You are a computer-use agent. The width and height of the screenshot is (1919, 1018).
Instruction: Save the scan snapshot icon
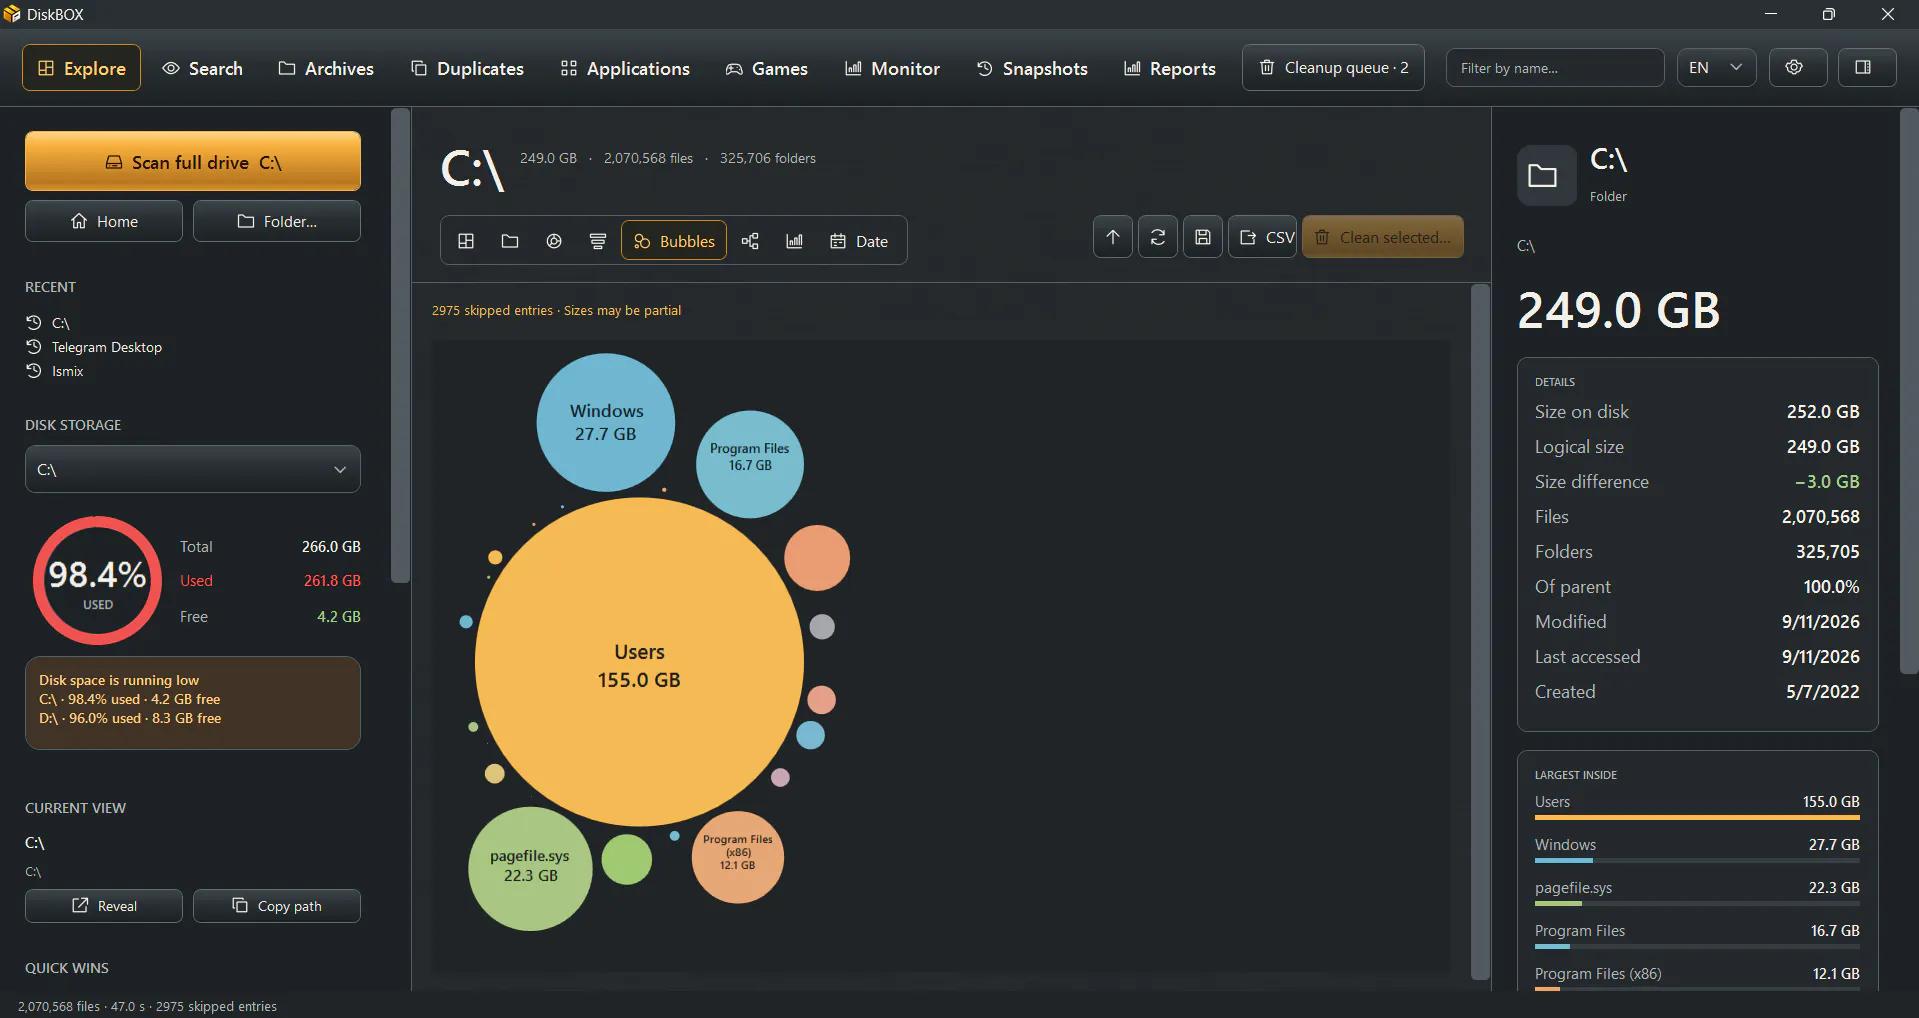[1203, 237]
